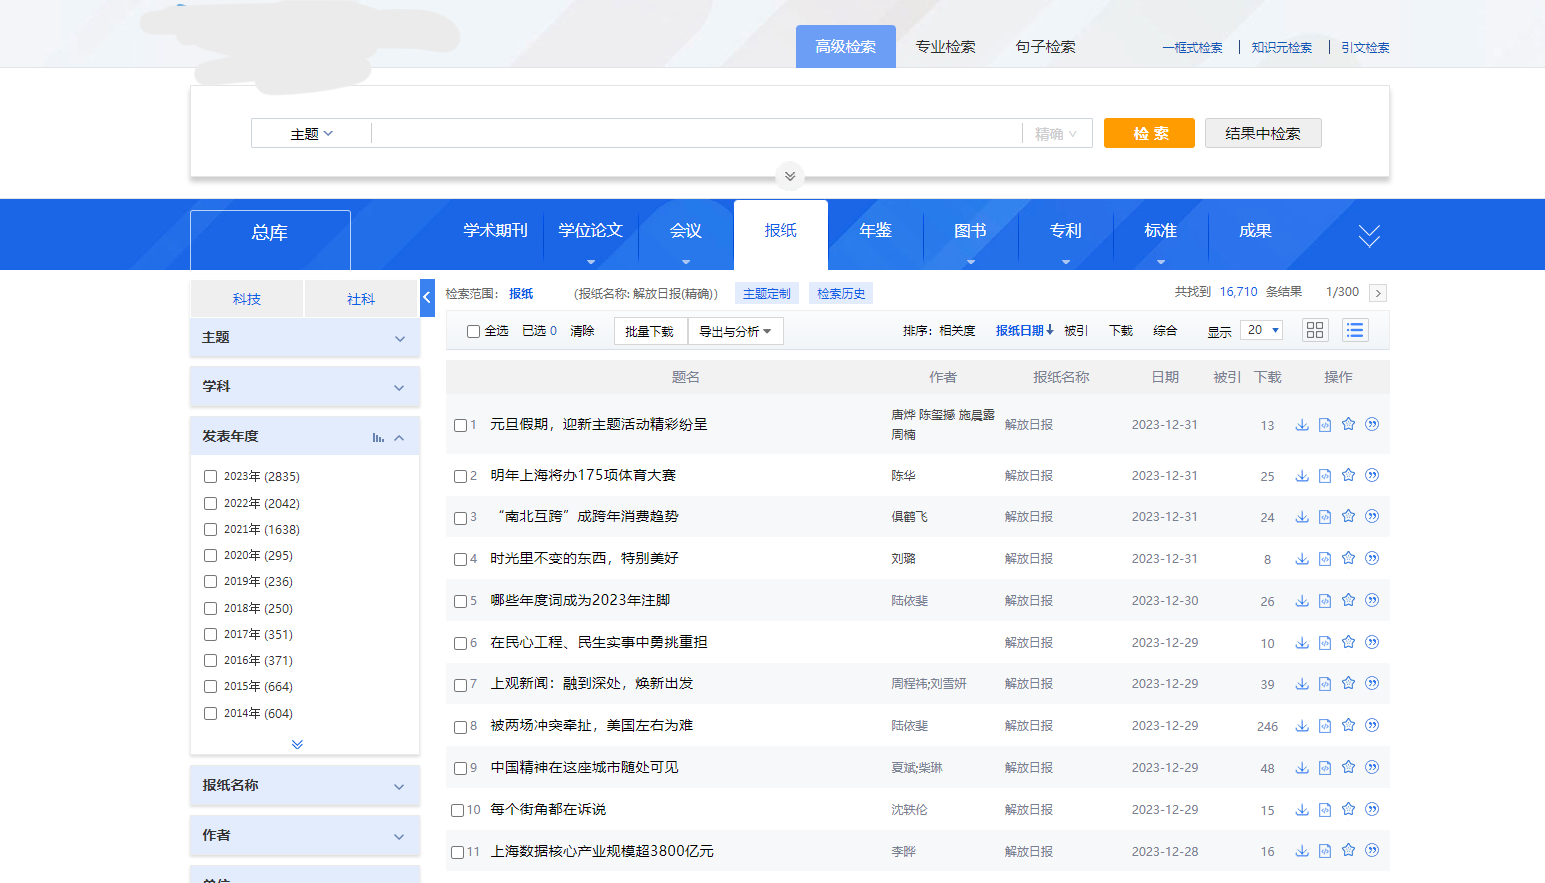Open the 精确 match mode dropdown
Viewport: 1545px width, 883px height.
[x=1056, y=134]
